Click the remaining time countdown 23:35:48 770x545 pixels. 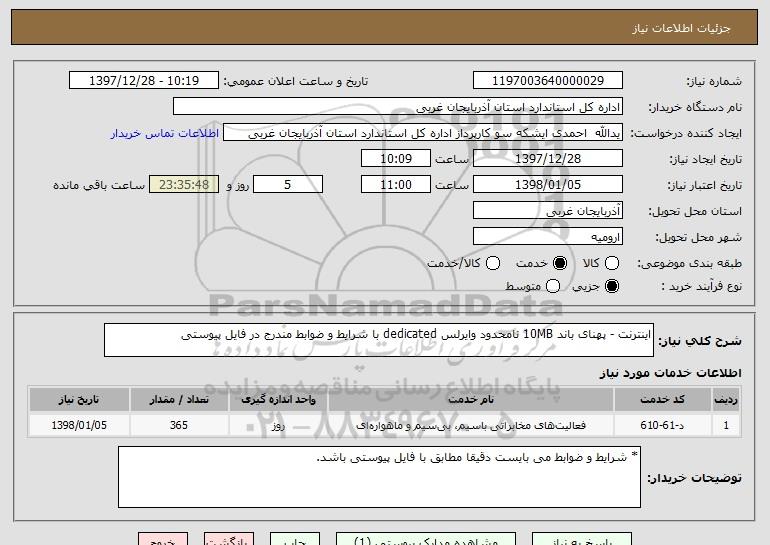pos(184,185)
